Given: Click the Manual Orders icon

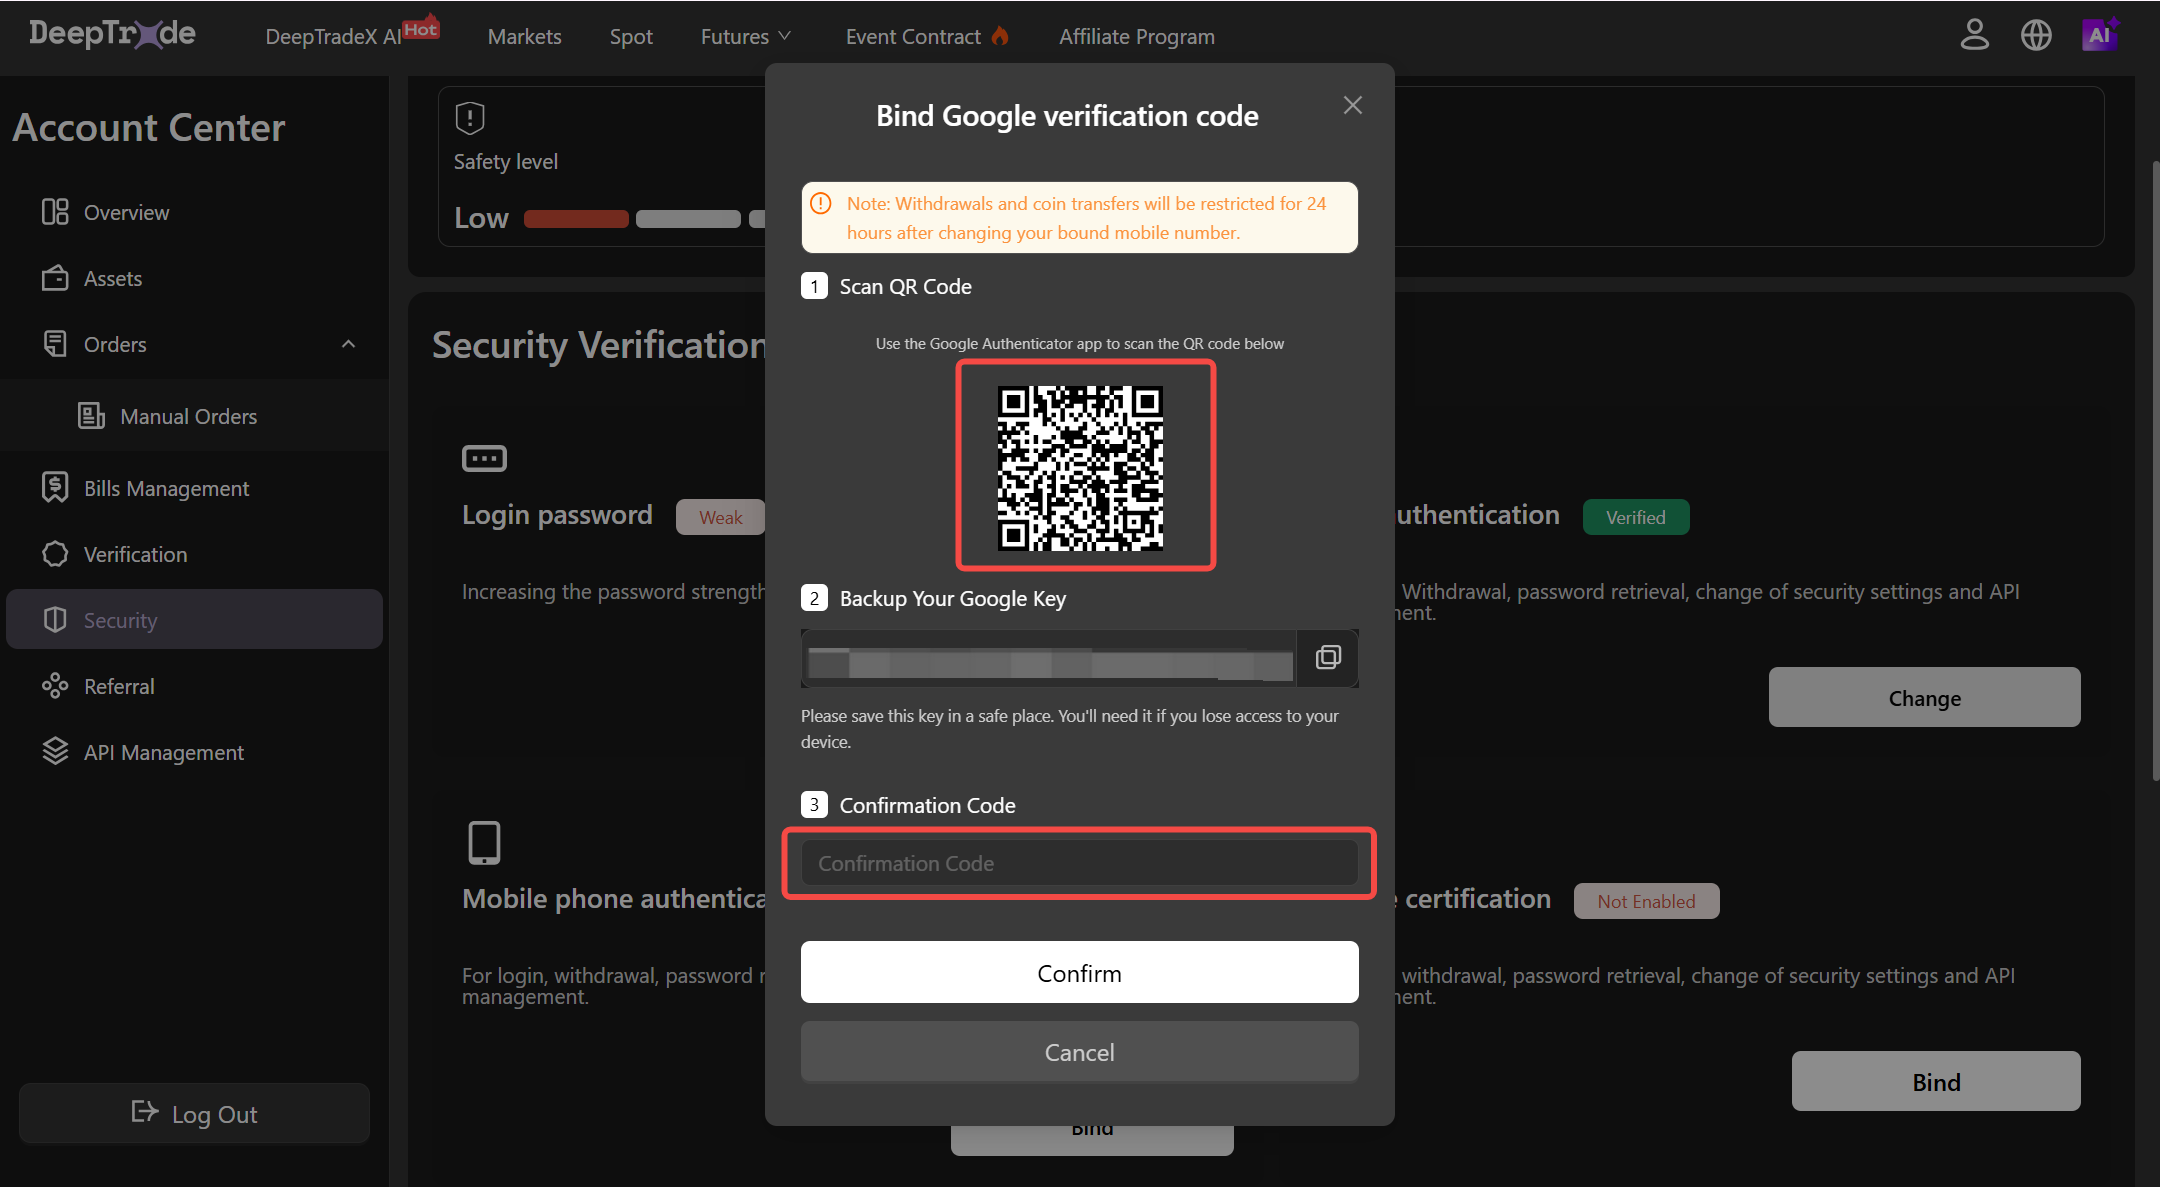Looking at the screenshot, I should coord(91,416).
